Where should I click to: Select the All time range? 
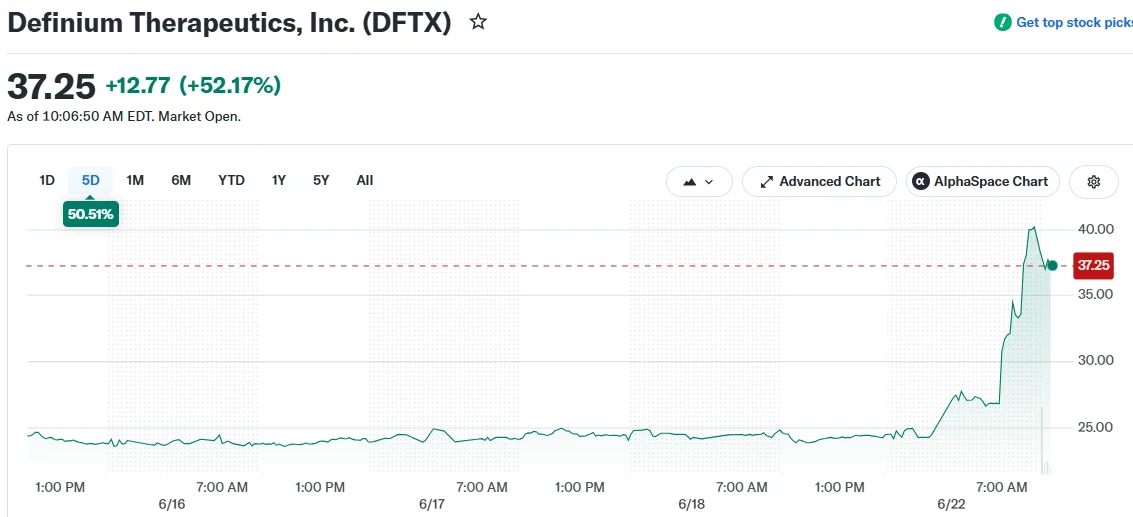(x=365, y=180)
